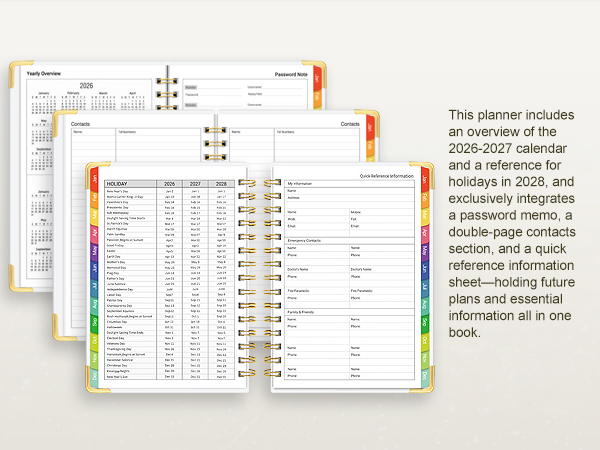
Task: Click the 2028 column header in the holiday table
Action: (x=221, y=184)
